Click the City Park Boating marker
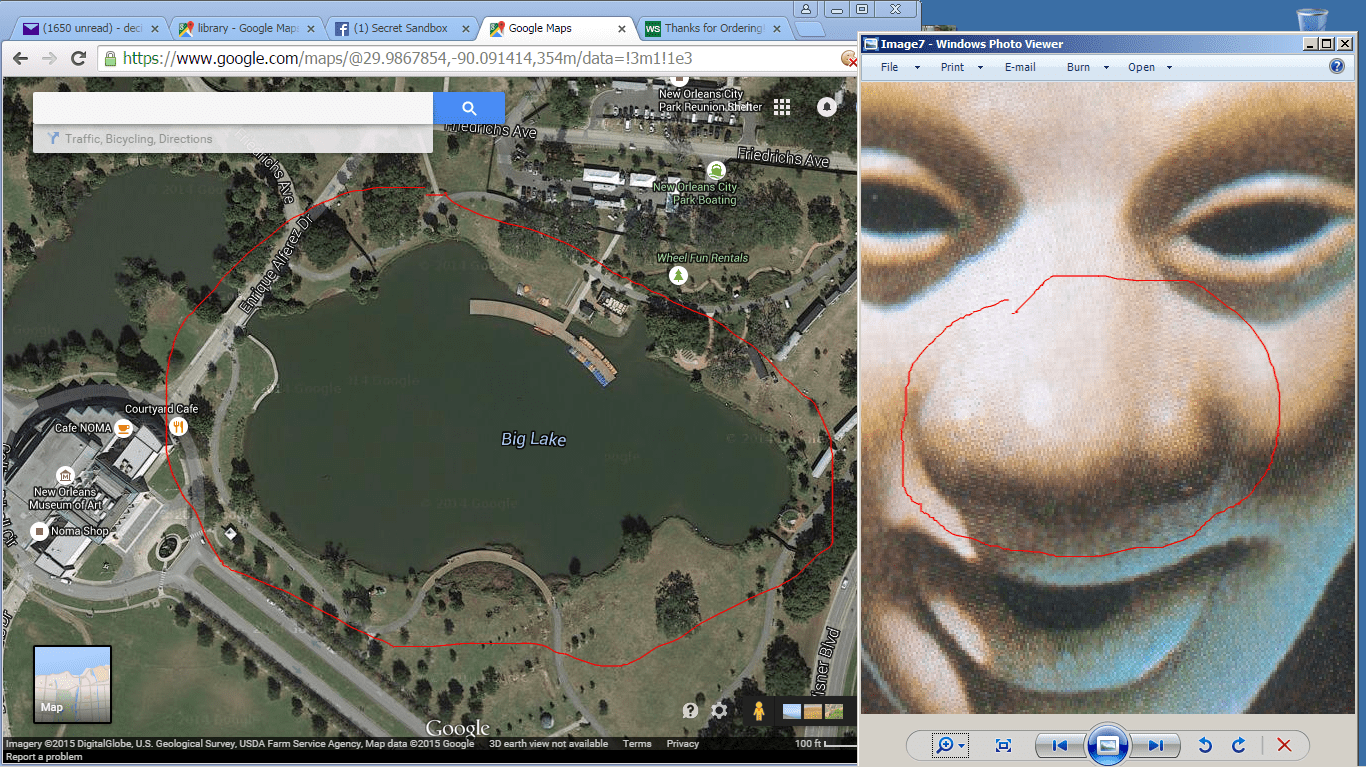Image resolution: width=1366 pixels, height=768 pixels. click(715, 170)
